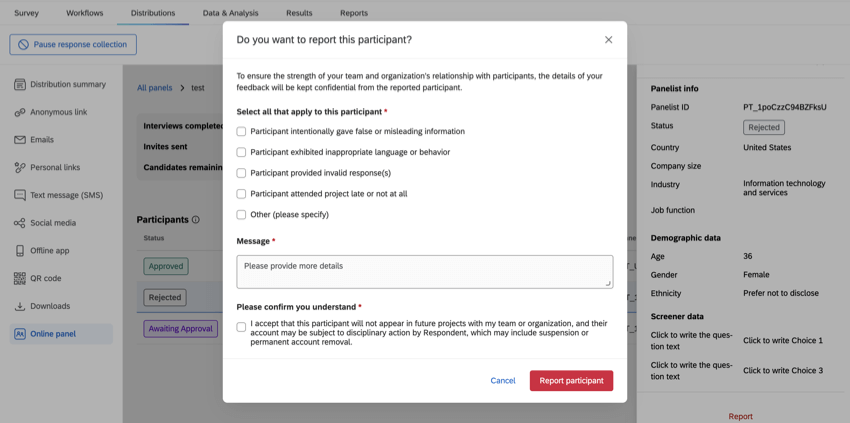Click the Distribution summary icon
Image resolution: width=850 pixels, height=423 pixels.
pyautogui.click(x=20, y=84)
